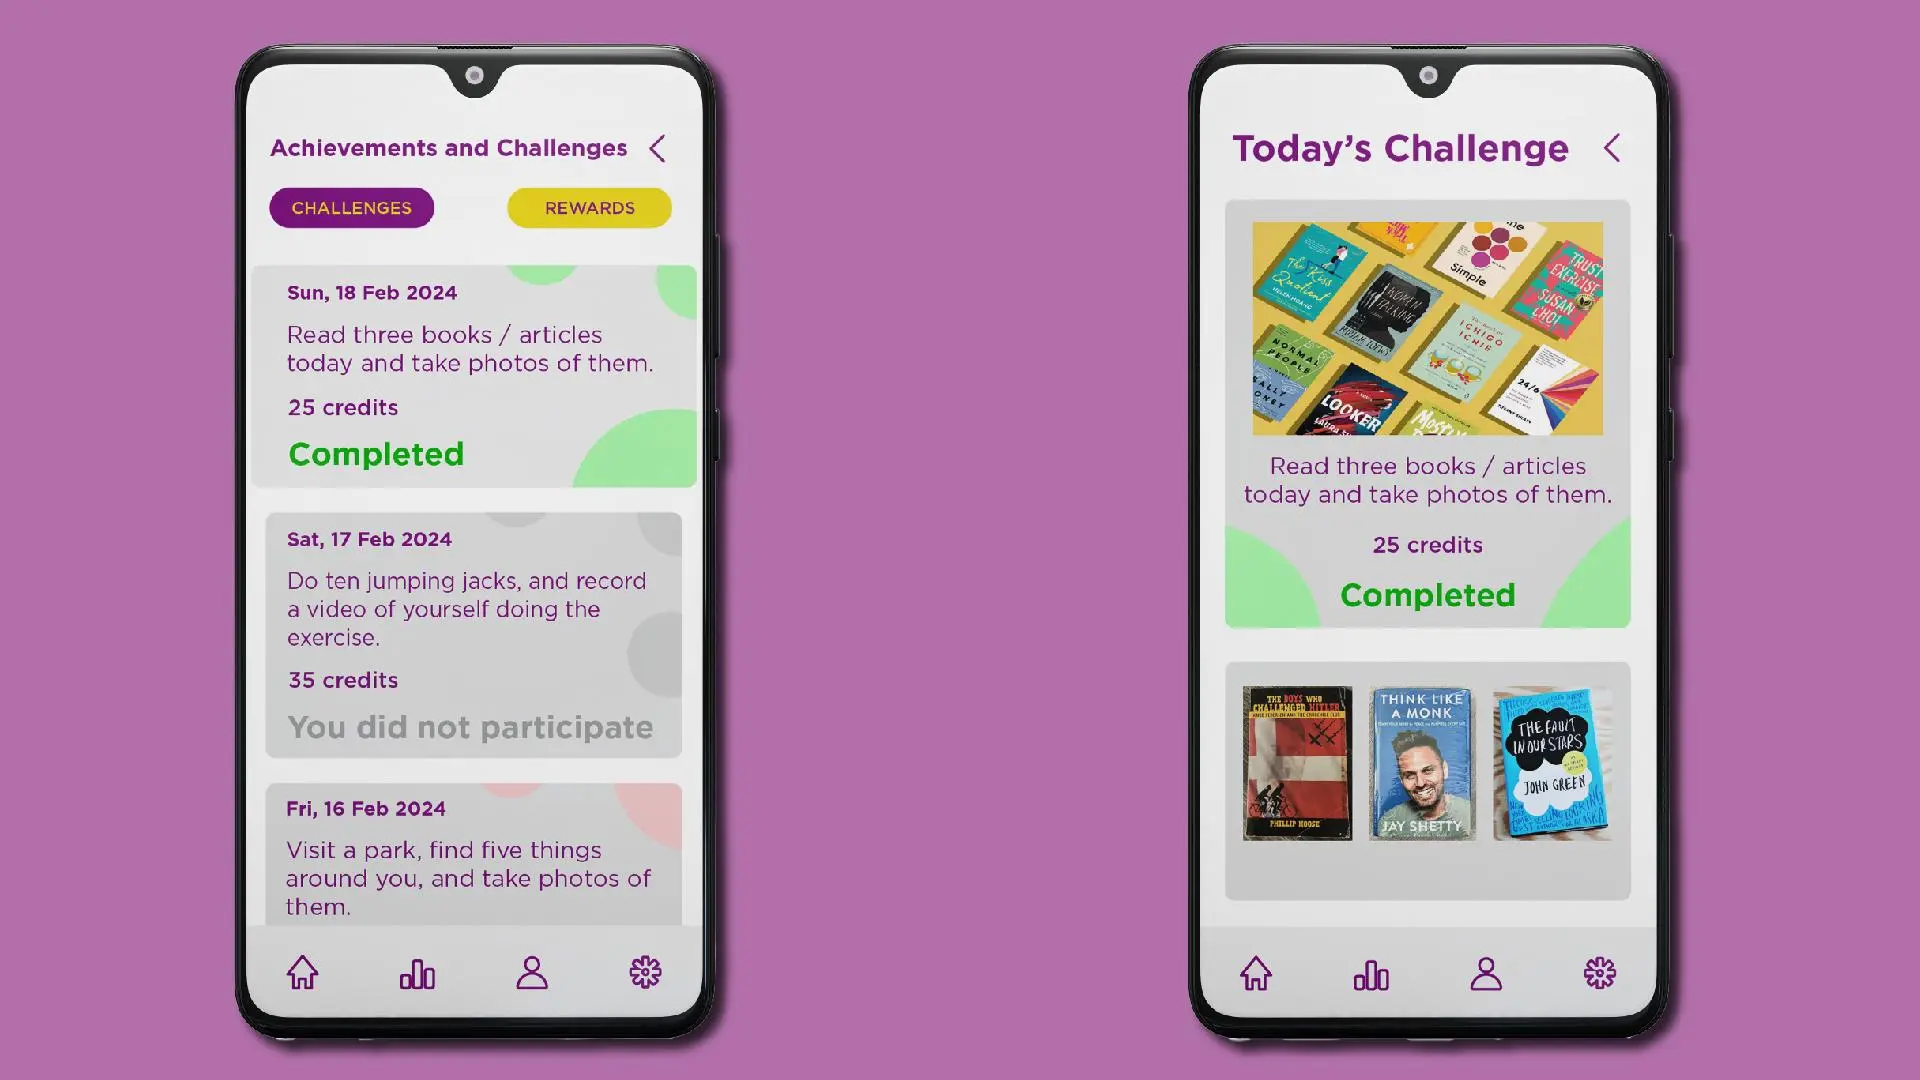Tap the back arrow on Achievements screen
The image size is (1920, 1080).
click(659, 148)
